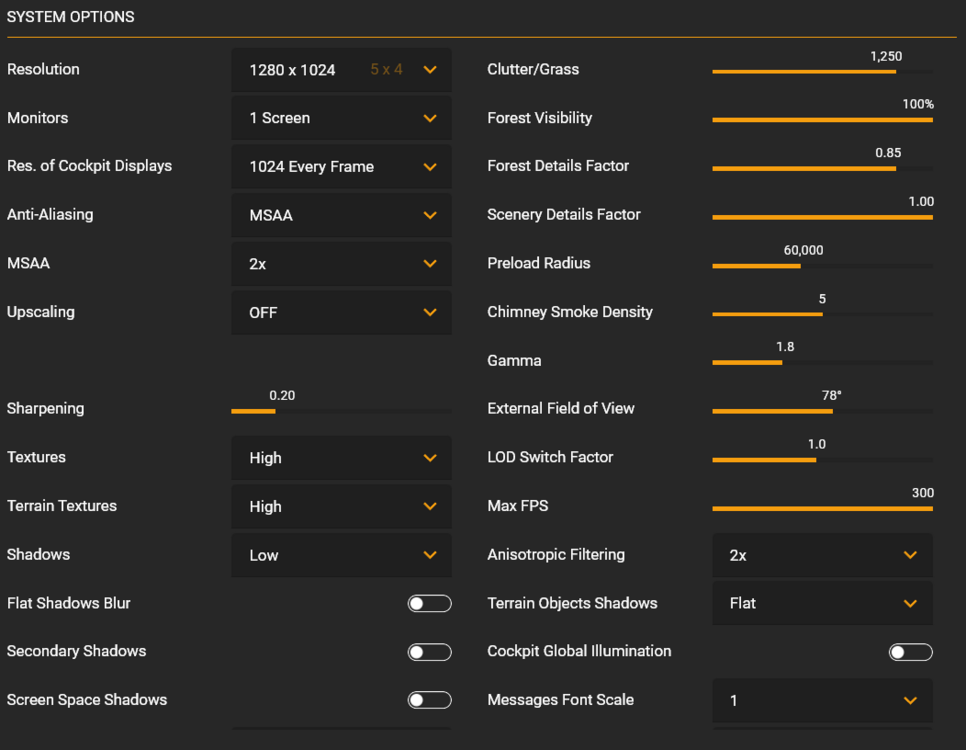Viewport: 966px width, 750px height.
Task: Expand the Monitors dropdown
Action: pyautogui.click(x=341, y=118)
